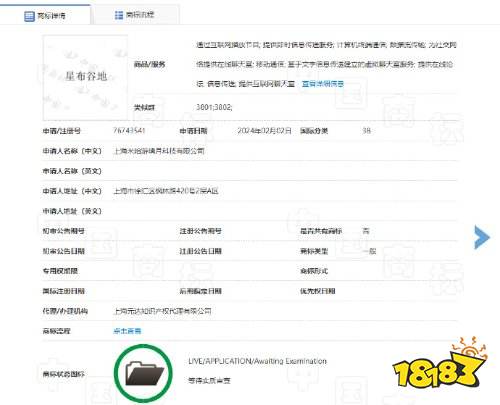Click the 初审公告期号 label
The width and height of the screenshot is (500, 405).
tap(63, 231)
